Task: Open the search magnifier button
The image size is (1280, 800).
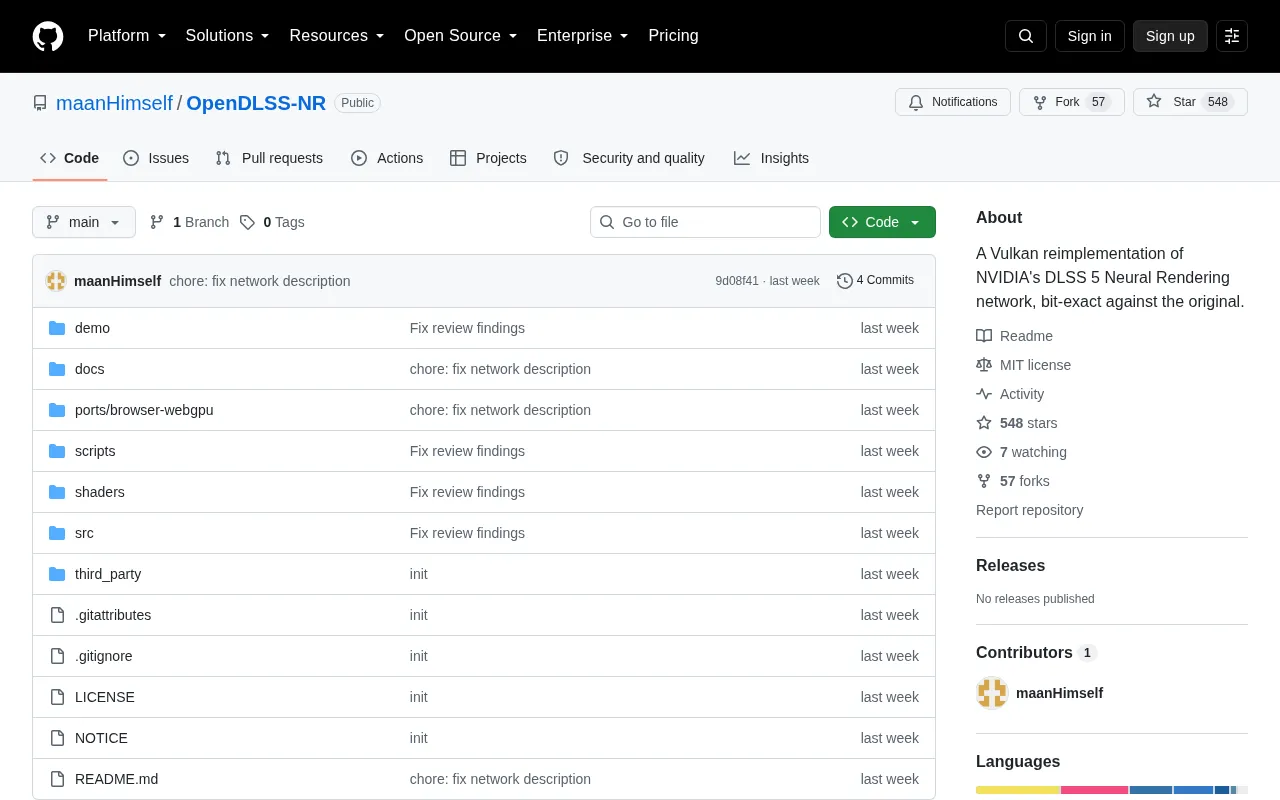Action: [x=1026, y=36]
